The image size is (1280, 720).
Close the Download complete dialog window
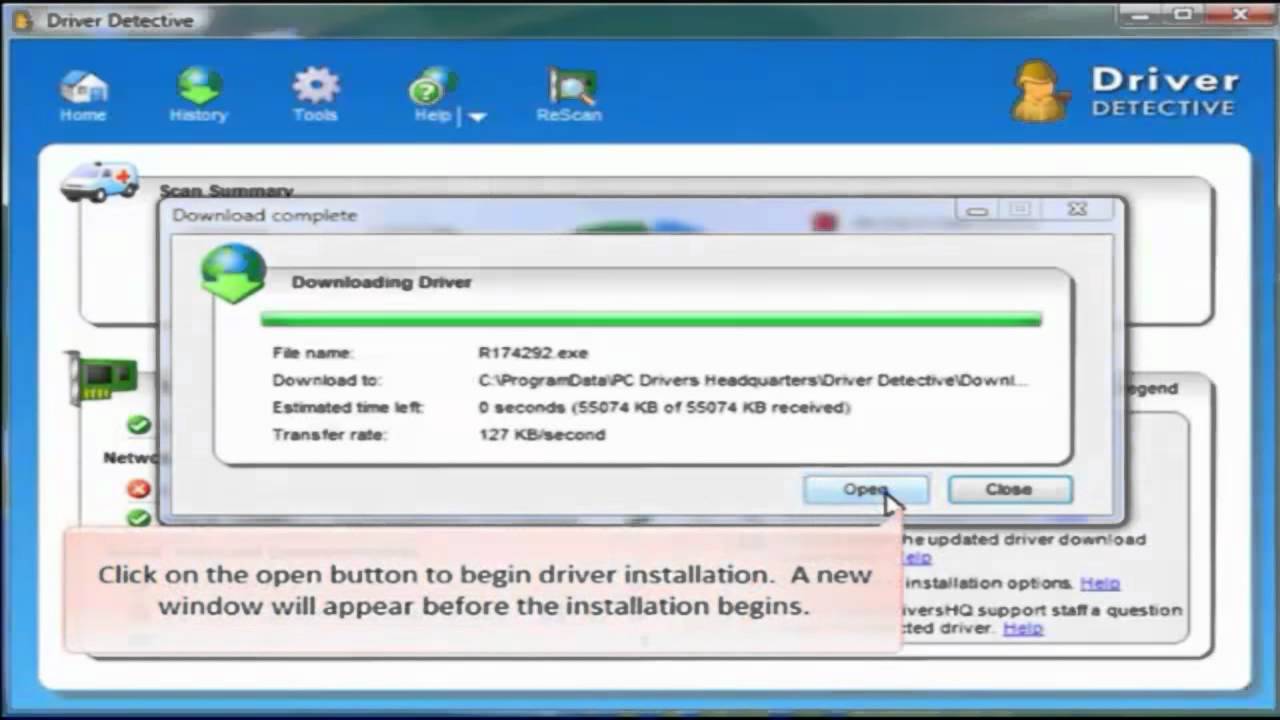click(x=1077, y=209)
